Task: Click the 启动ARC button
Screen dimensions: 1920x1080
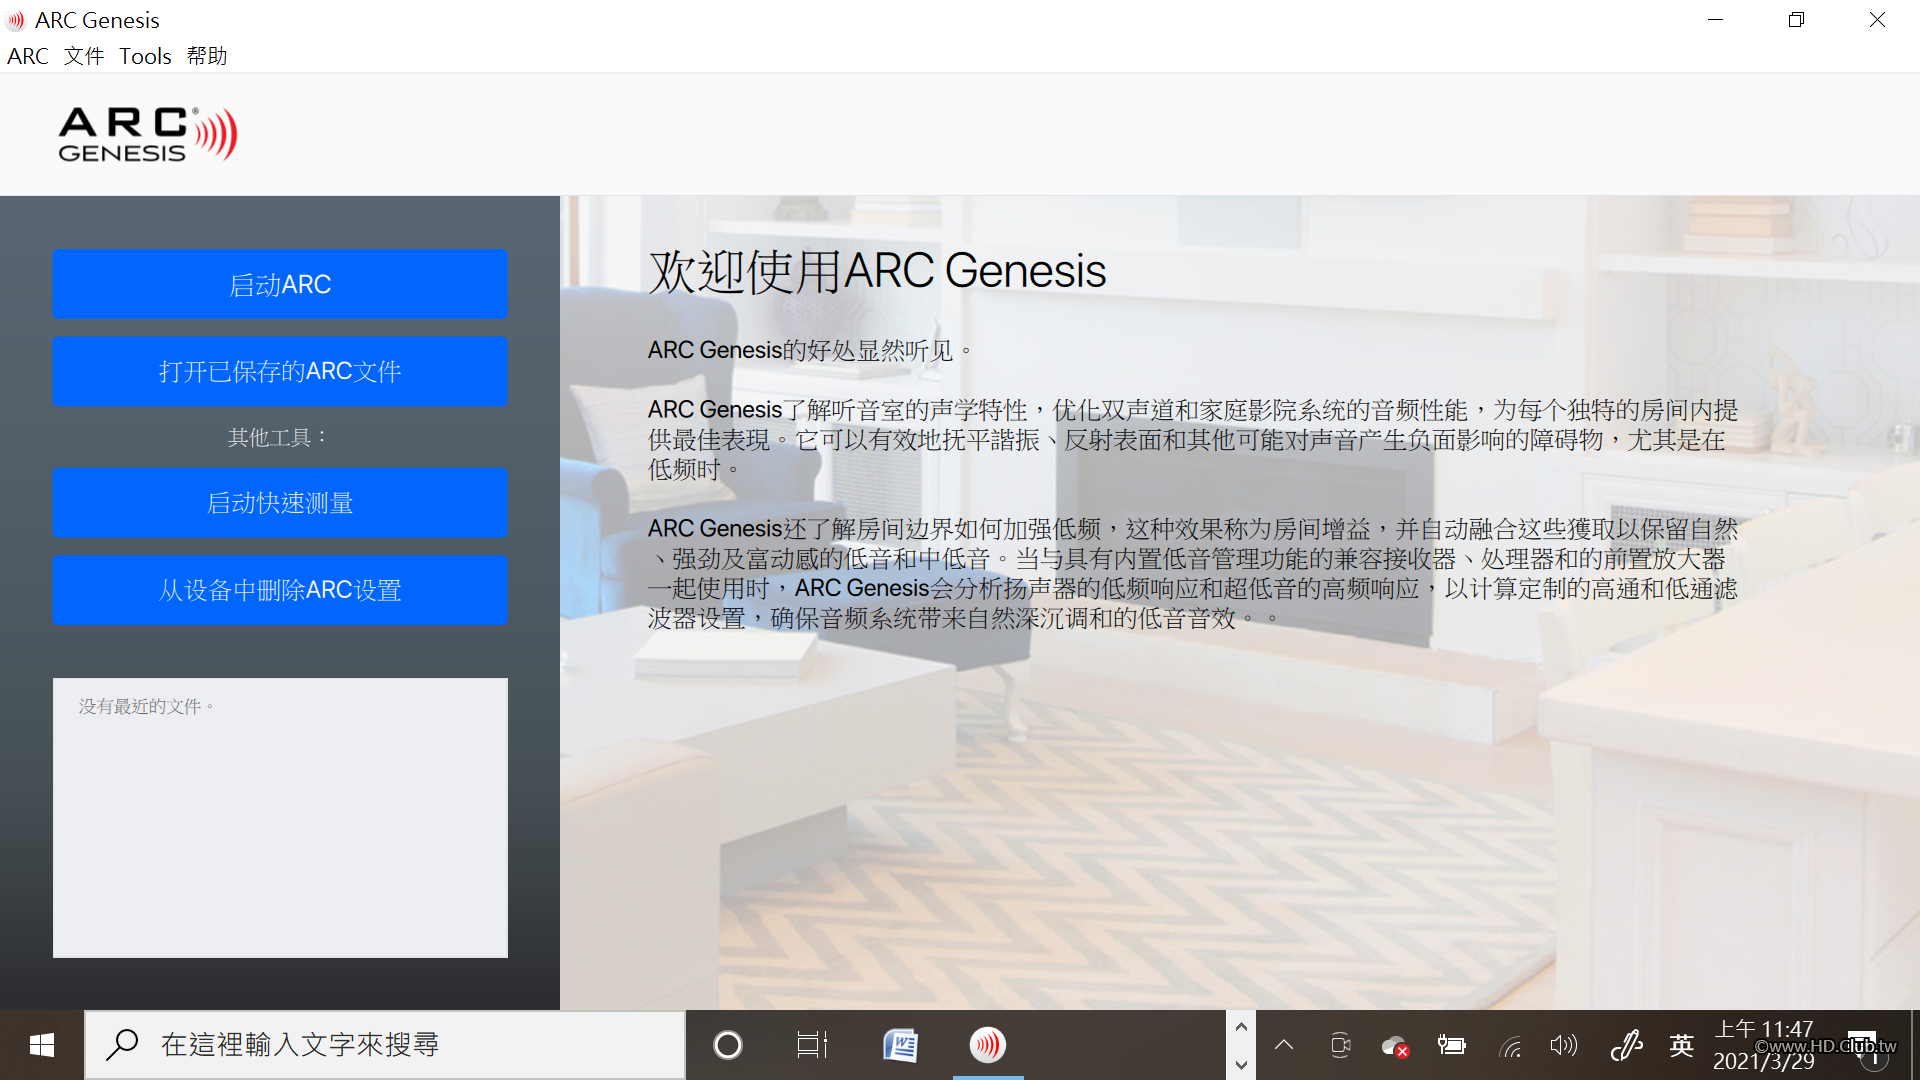Action: (x=280, y=285)
